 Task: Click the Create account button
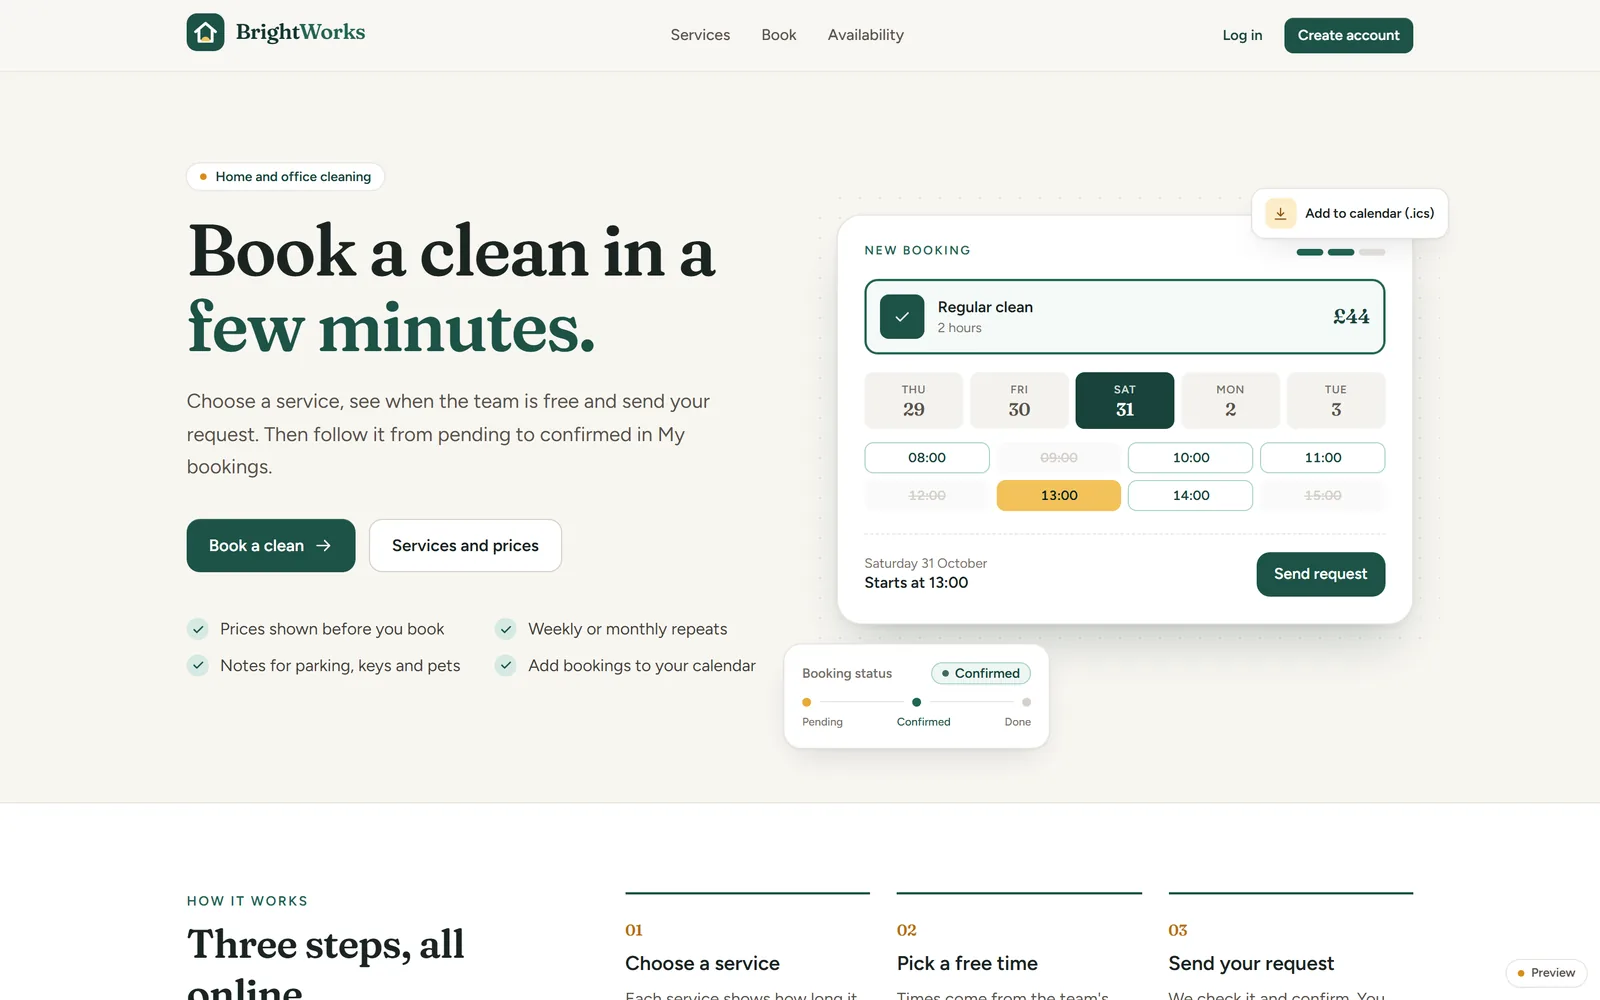coord(1348,35)
